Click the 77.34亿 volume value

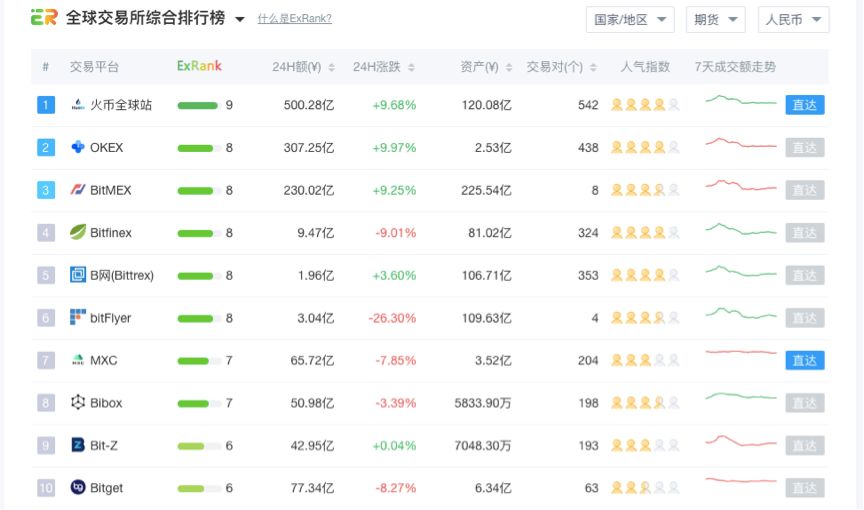click(312, 488)
